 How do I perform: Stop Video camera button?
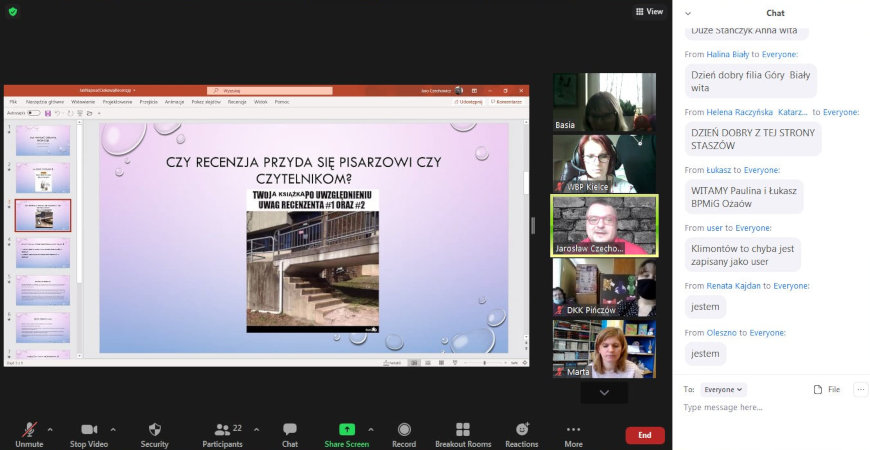[x=89, y=434]
